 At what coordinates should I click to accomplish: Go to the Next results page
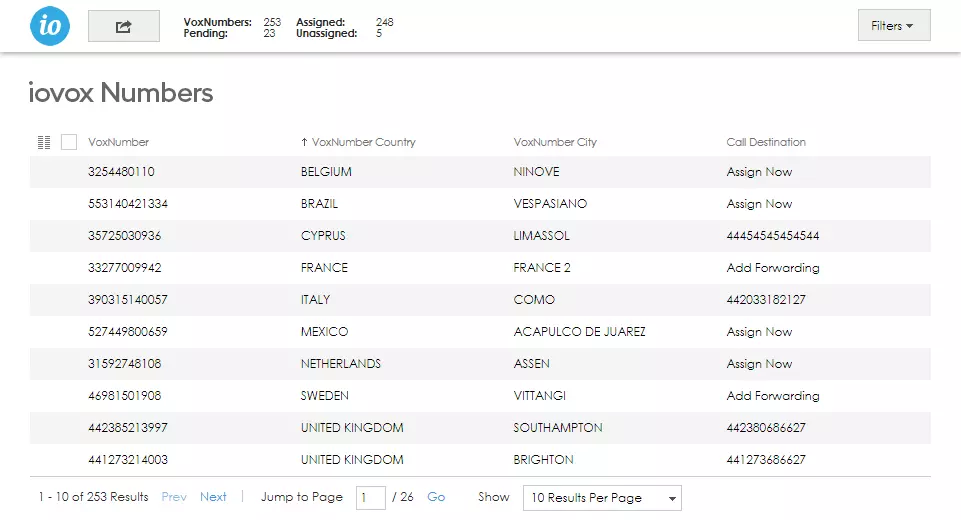[213, 497]
